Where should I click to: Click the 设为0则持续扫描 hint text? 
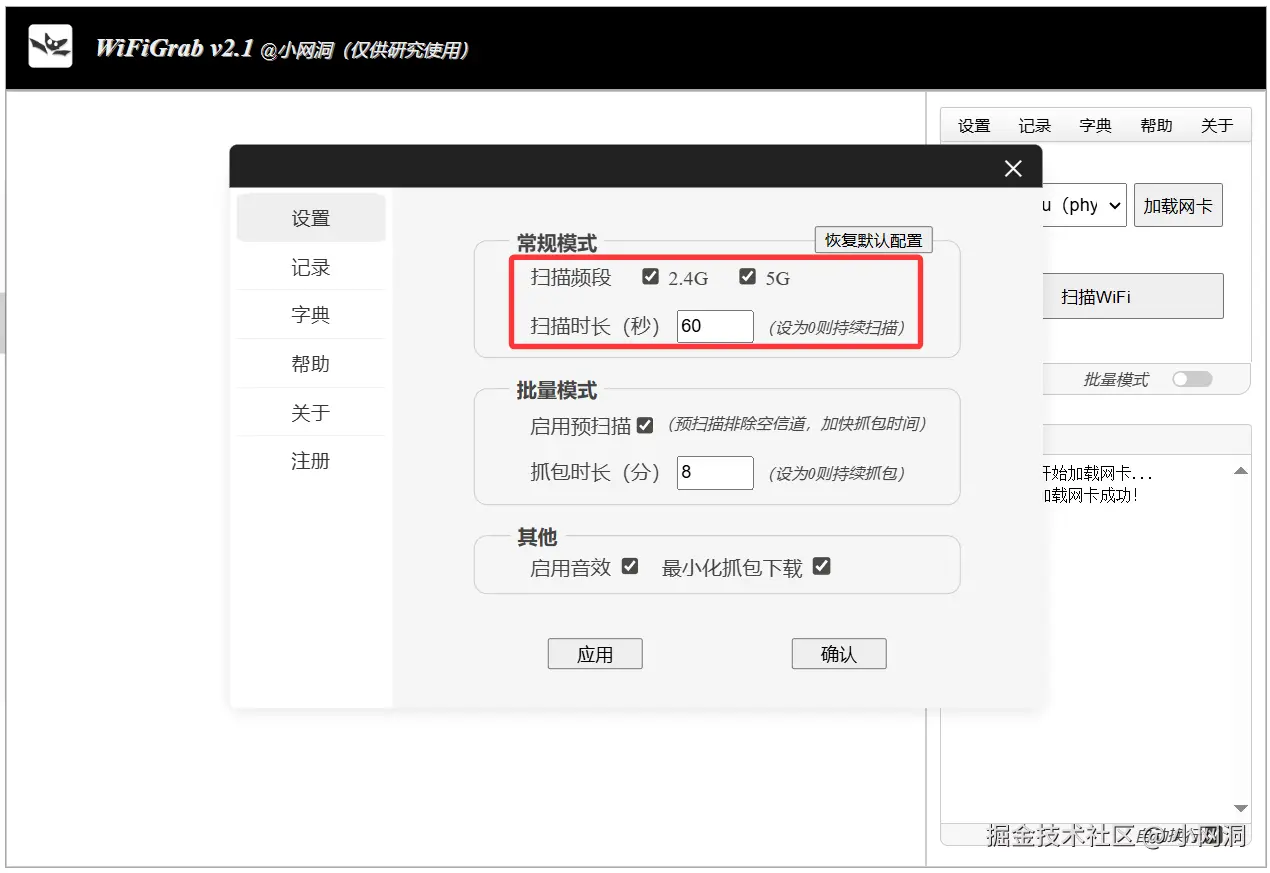(x=837, y=327)
